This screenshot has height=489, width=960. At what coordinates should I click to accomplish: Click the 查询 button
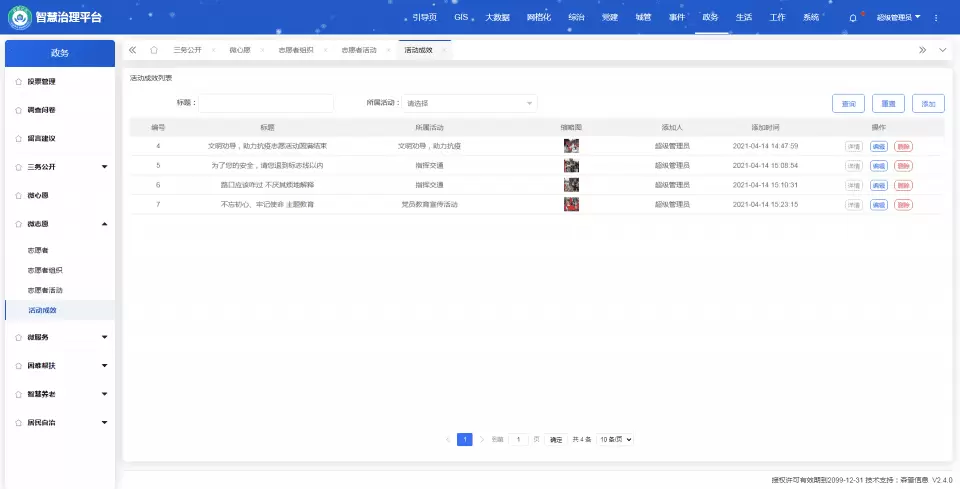[x=848, y=103]
